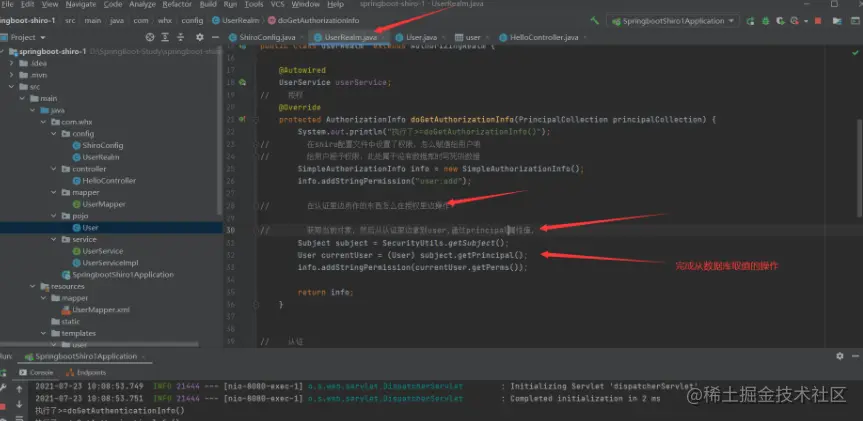
Task: Expand the .idea folder
Action: (12, 63)
